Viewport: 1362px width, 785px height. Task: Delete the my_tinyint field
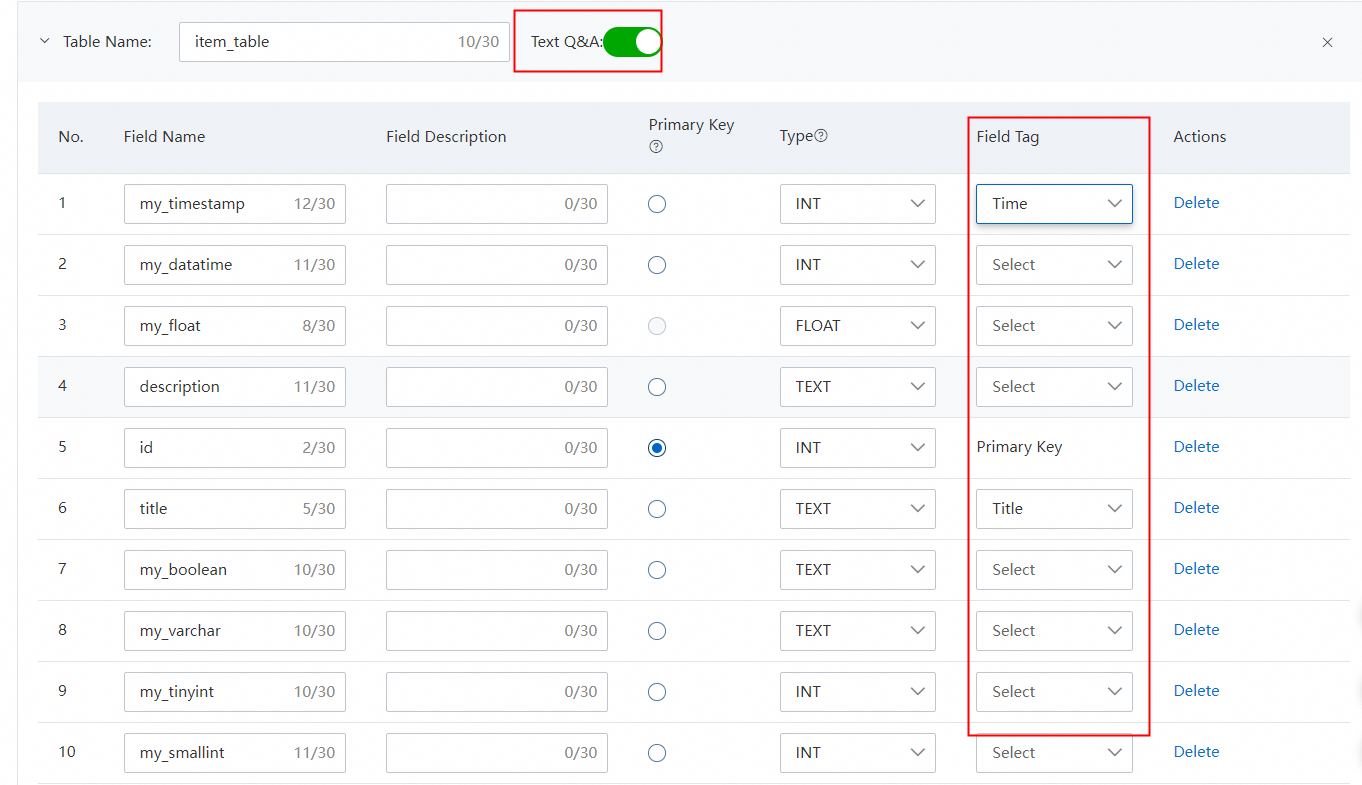pos(1196,691)
